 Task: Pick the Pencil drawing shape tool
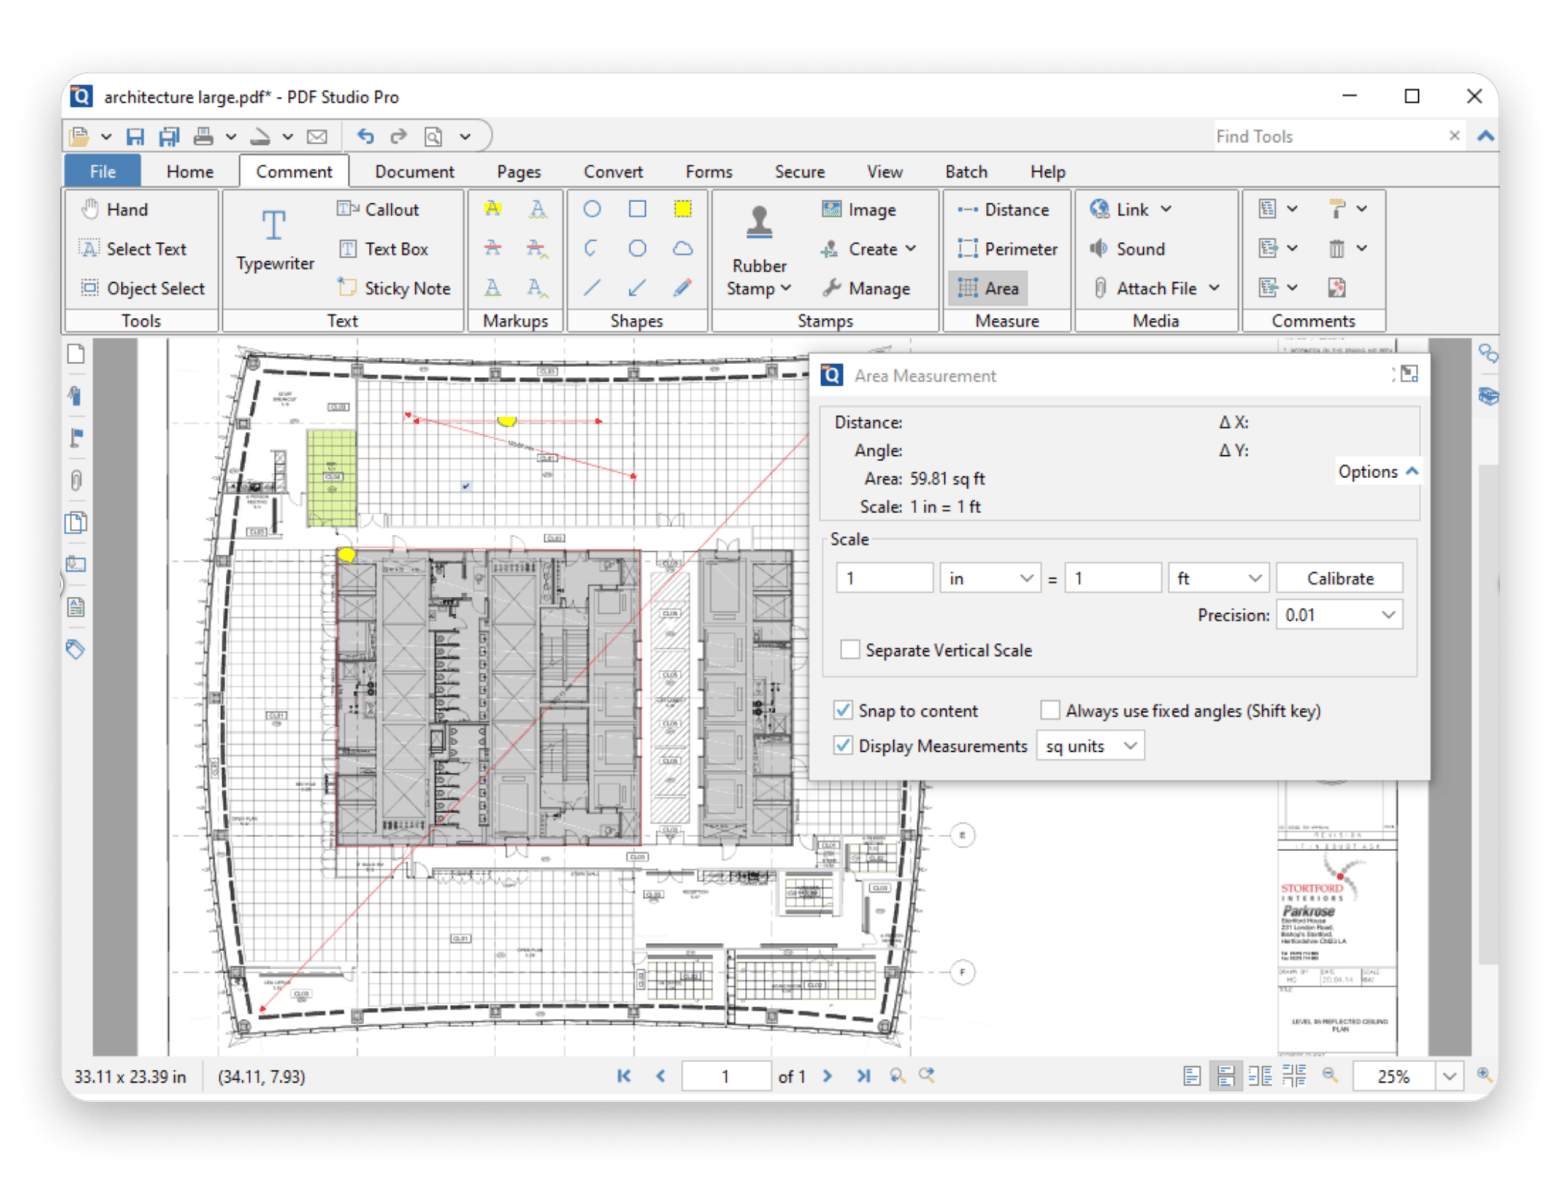(682, 288)
